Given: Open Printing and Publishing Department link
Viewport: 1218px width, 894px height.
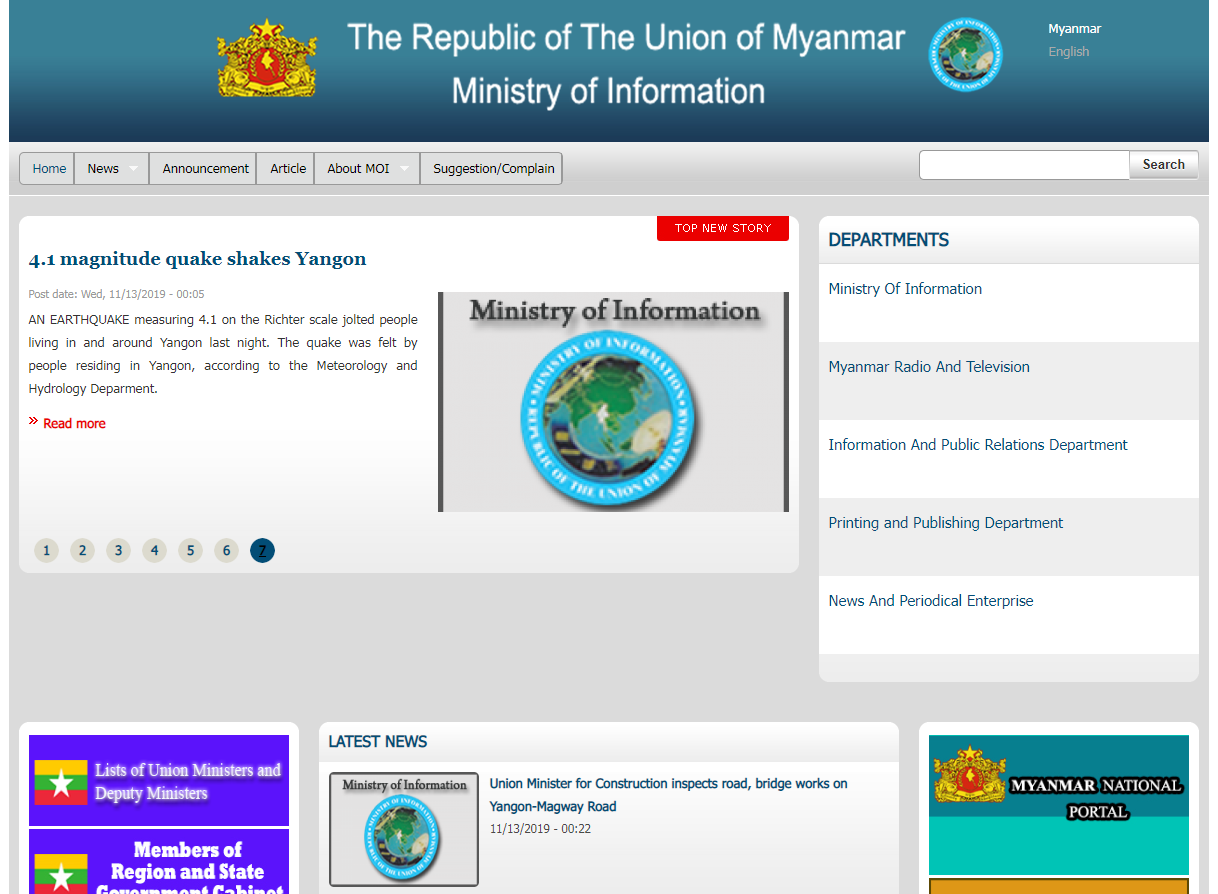Looking at the screenshot, I should click(x=946, y=523).
